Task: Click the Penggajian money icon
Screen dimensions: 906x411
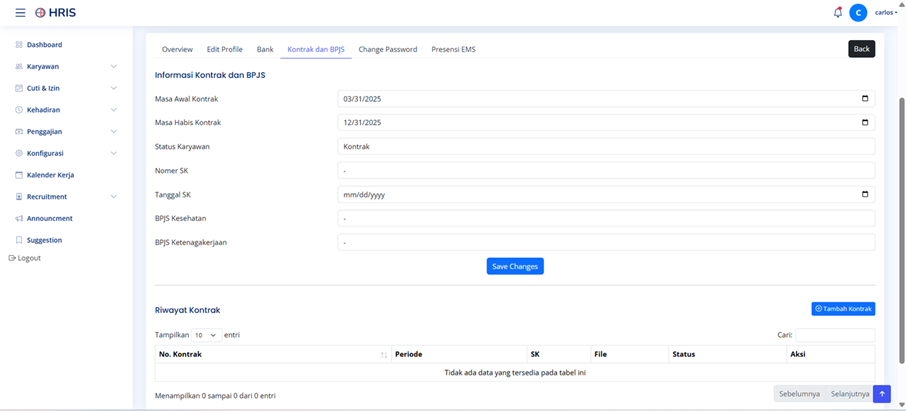Action: pos(18,132)
